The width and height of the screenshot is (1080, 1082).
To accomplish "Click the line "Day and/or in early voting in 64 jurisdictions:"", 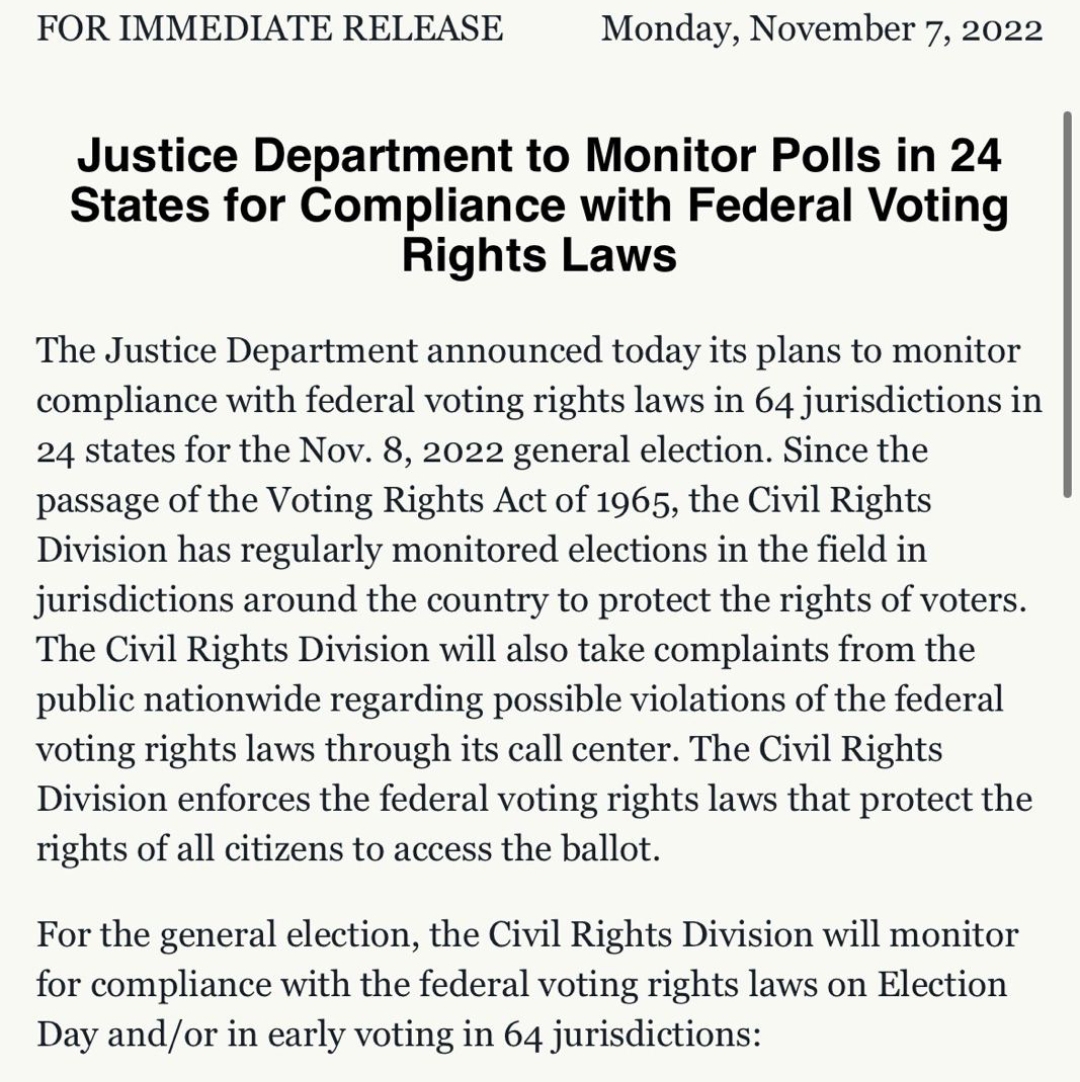I will click(398, 1035).
